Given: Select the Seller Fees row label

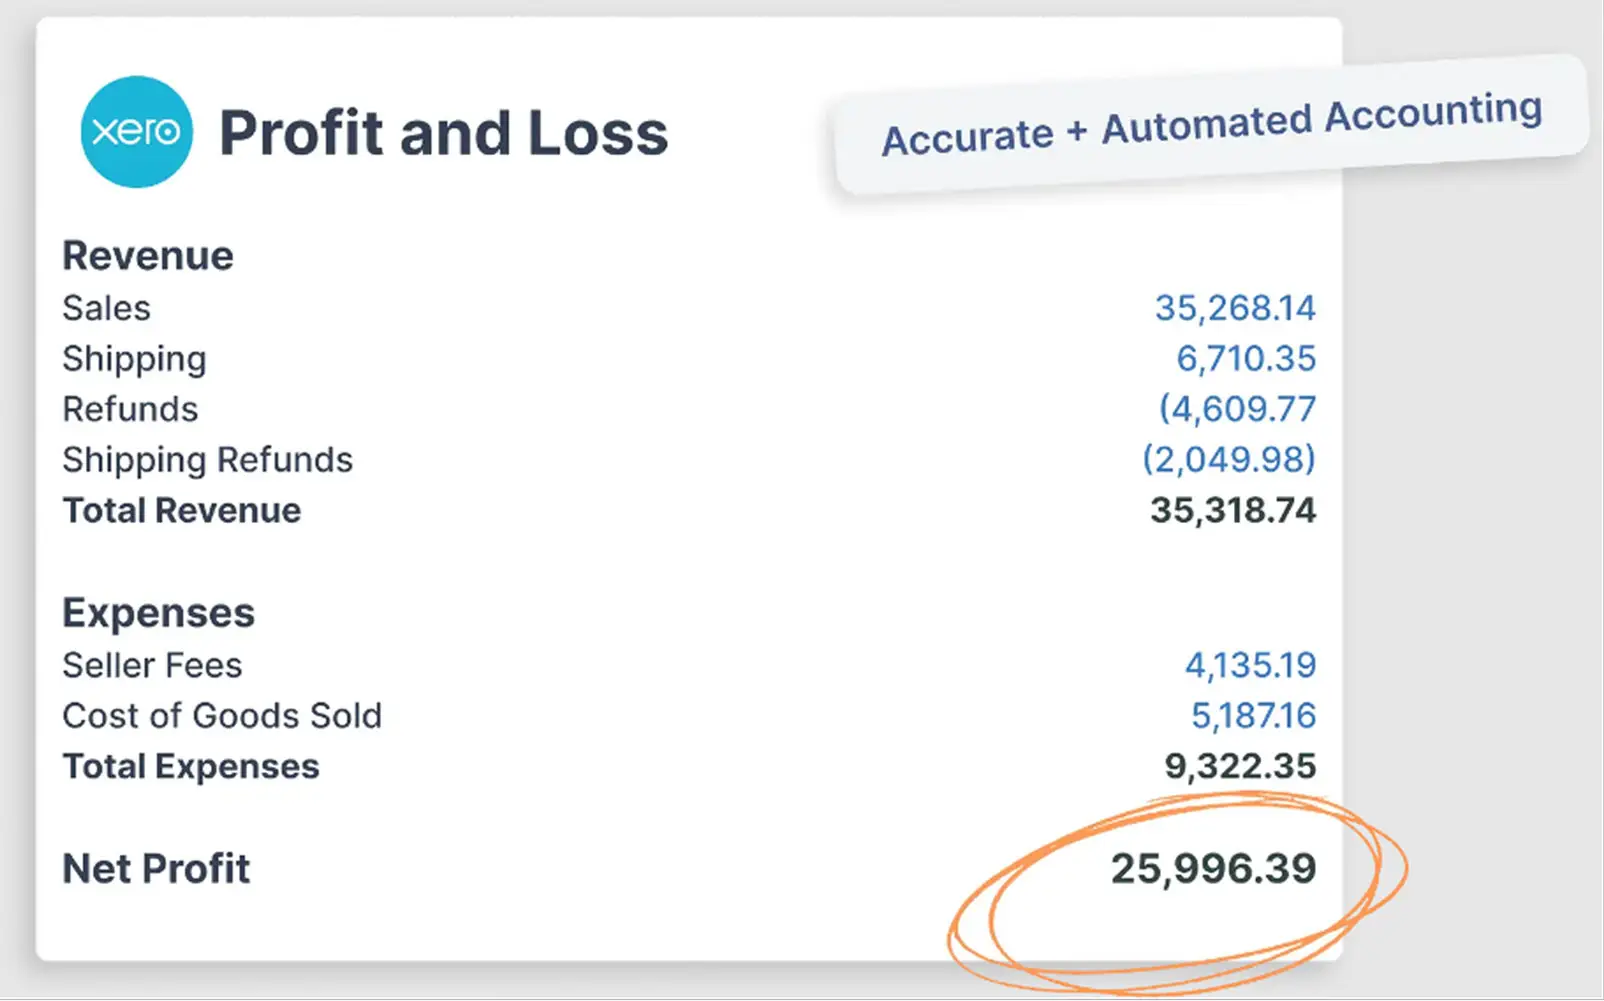Looking at the screenshot, I should pos(152,665).
